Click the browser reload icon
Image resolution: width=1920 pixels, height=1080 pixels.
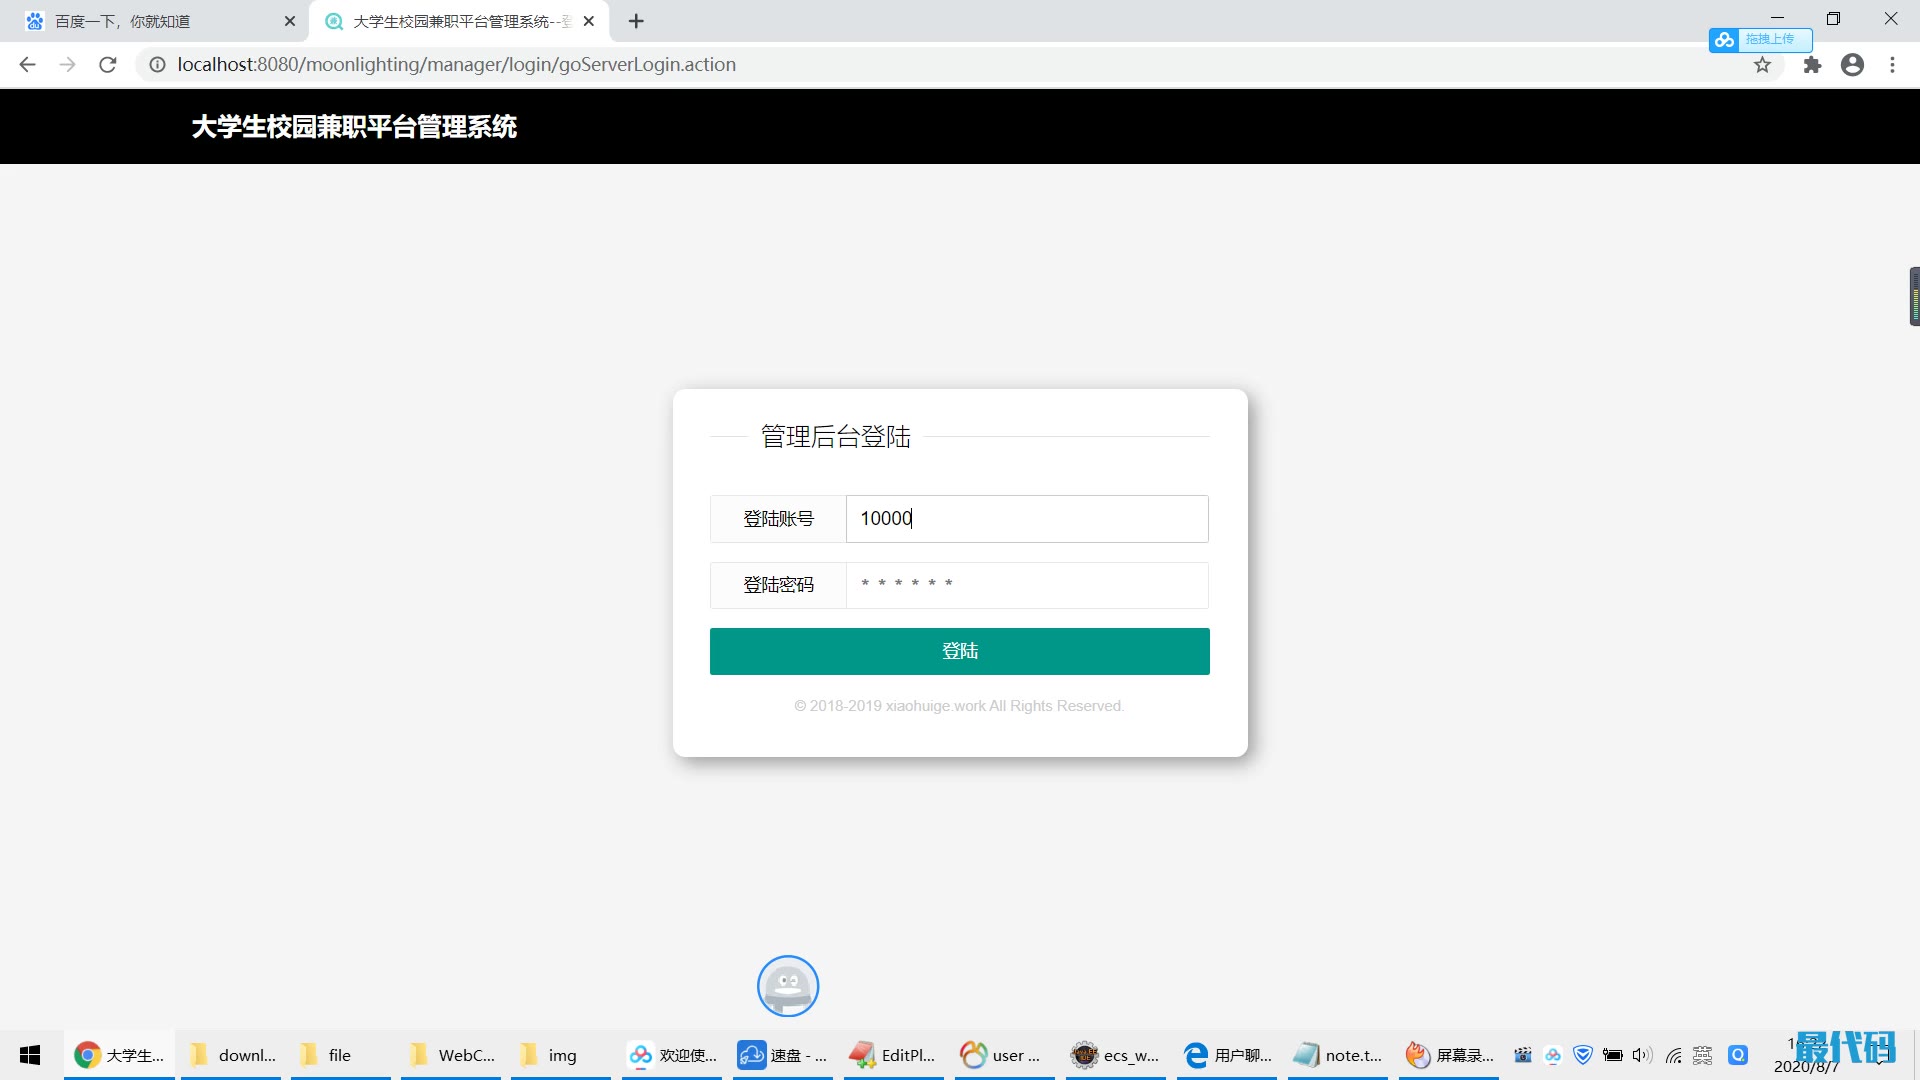pyautogui.click(x=108, y=65)
